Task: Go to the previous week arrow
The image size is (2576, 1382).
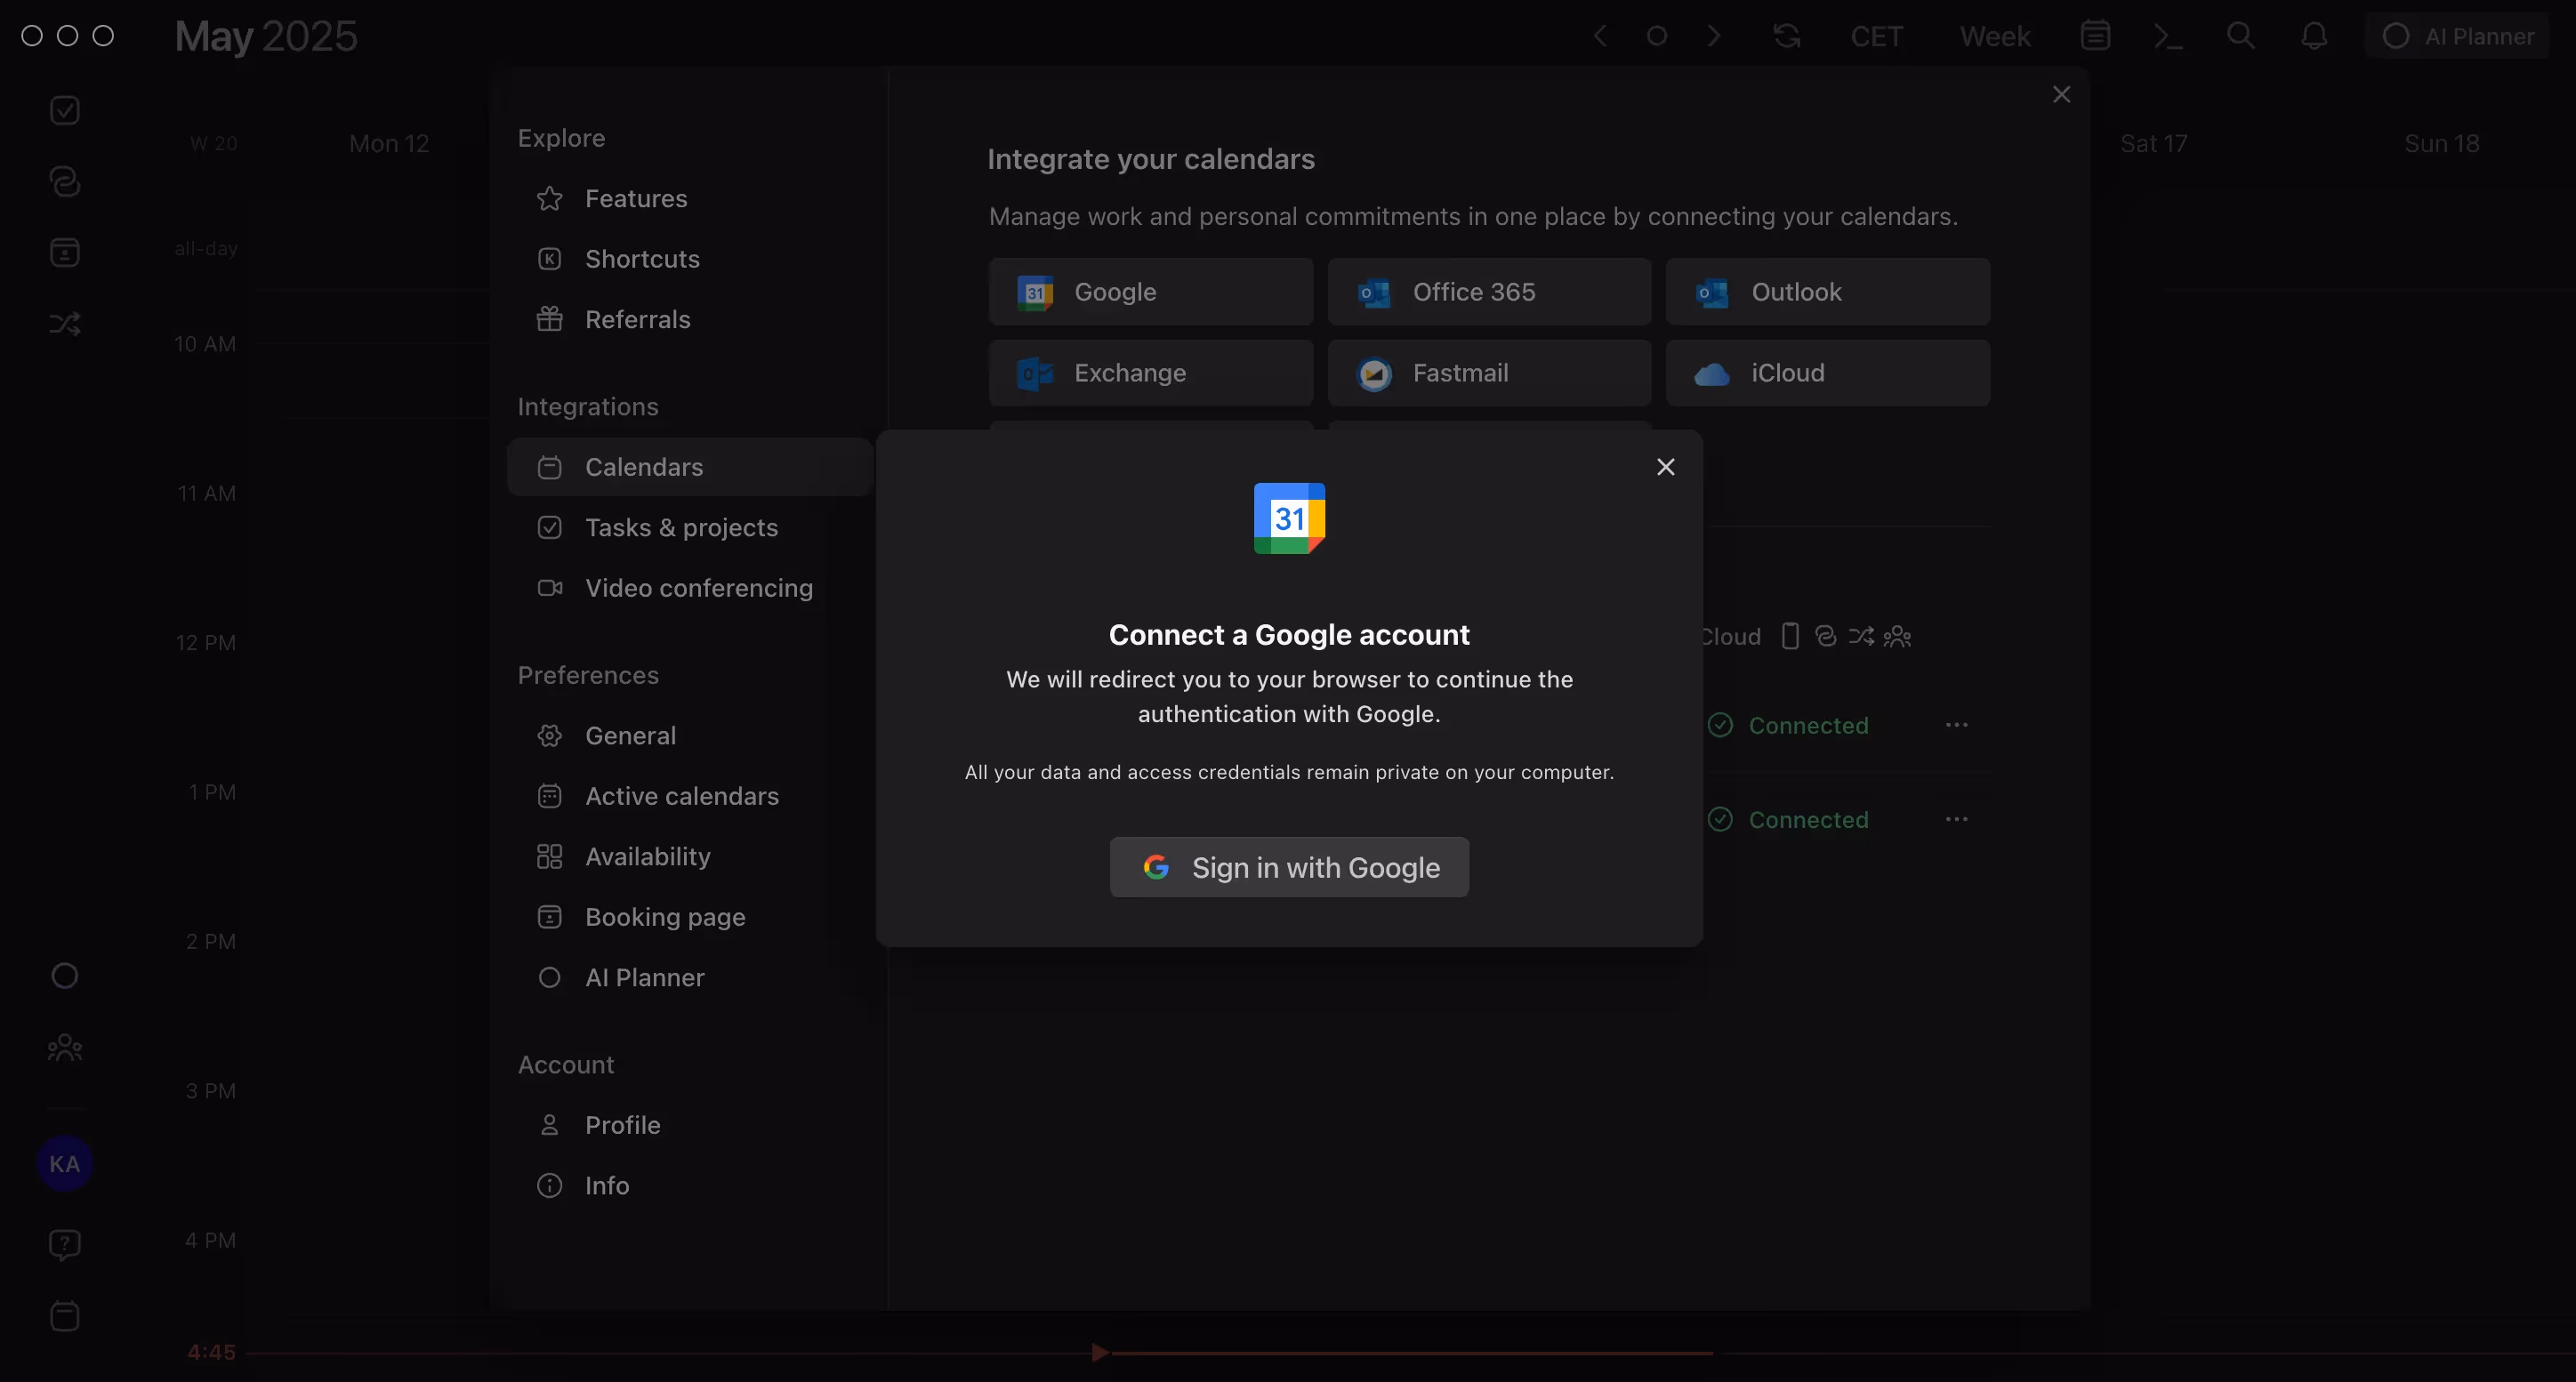Action: point(1600,36)
